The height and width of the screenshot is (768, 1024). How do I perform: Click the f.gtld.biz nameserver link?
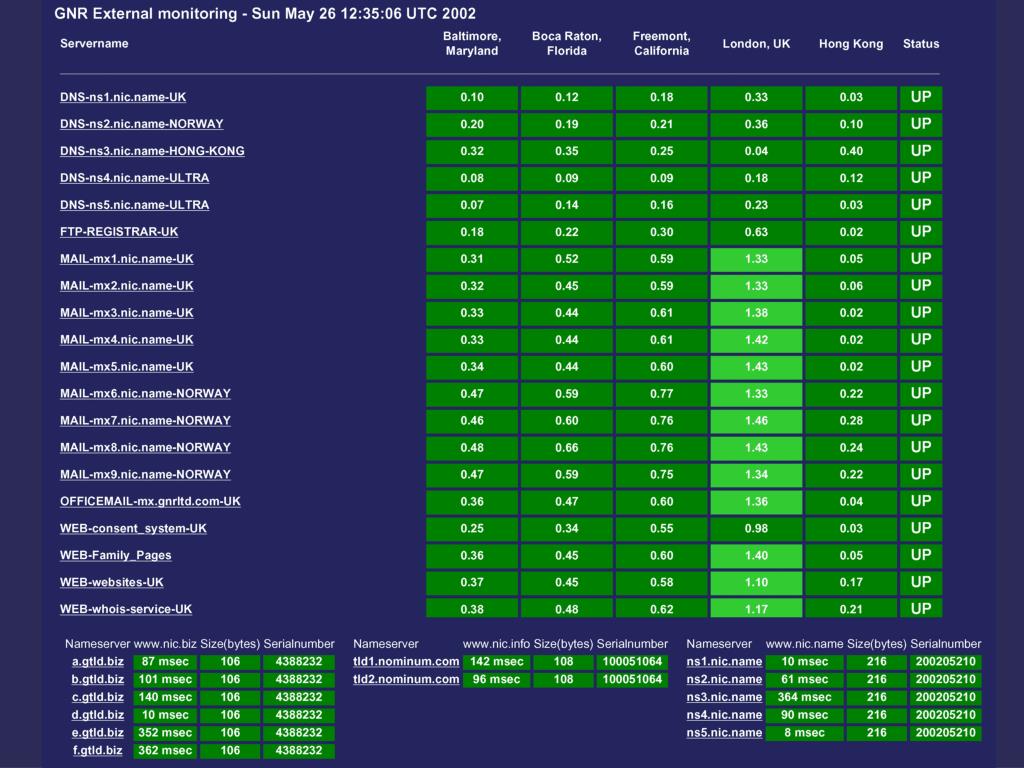coord(98,750)
